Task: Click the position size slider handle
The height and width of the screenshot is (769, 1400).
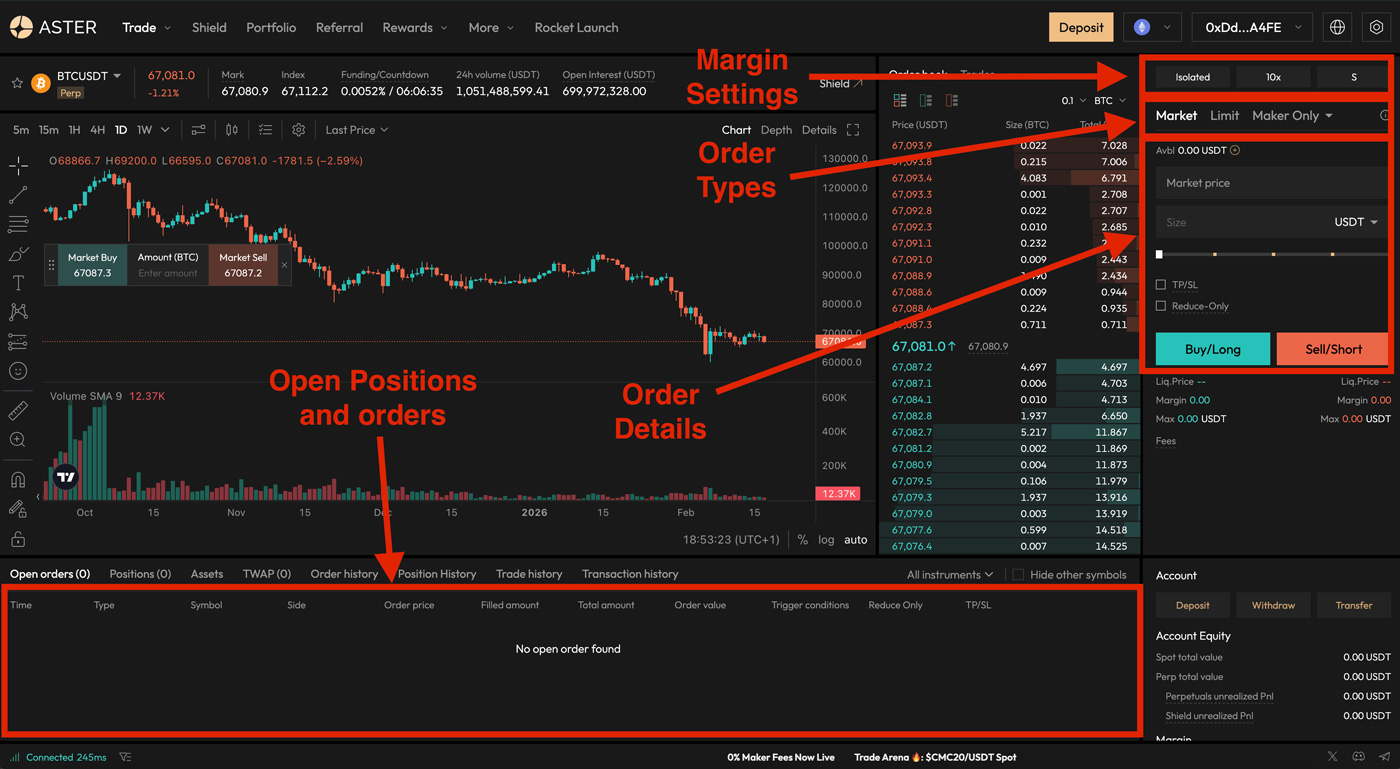Action: 1159,254
